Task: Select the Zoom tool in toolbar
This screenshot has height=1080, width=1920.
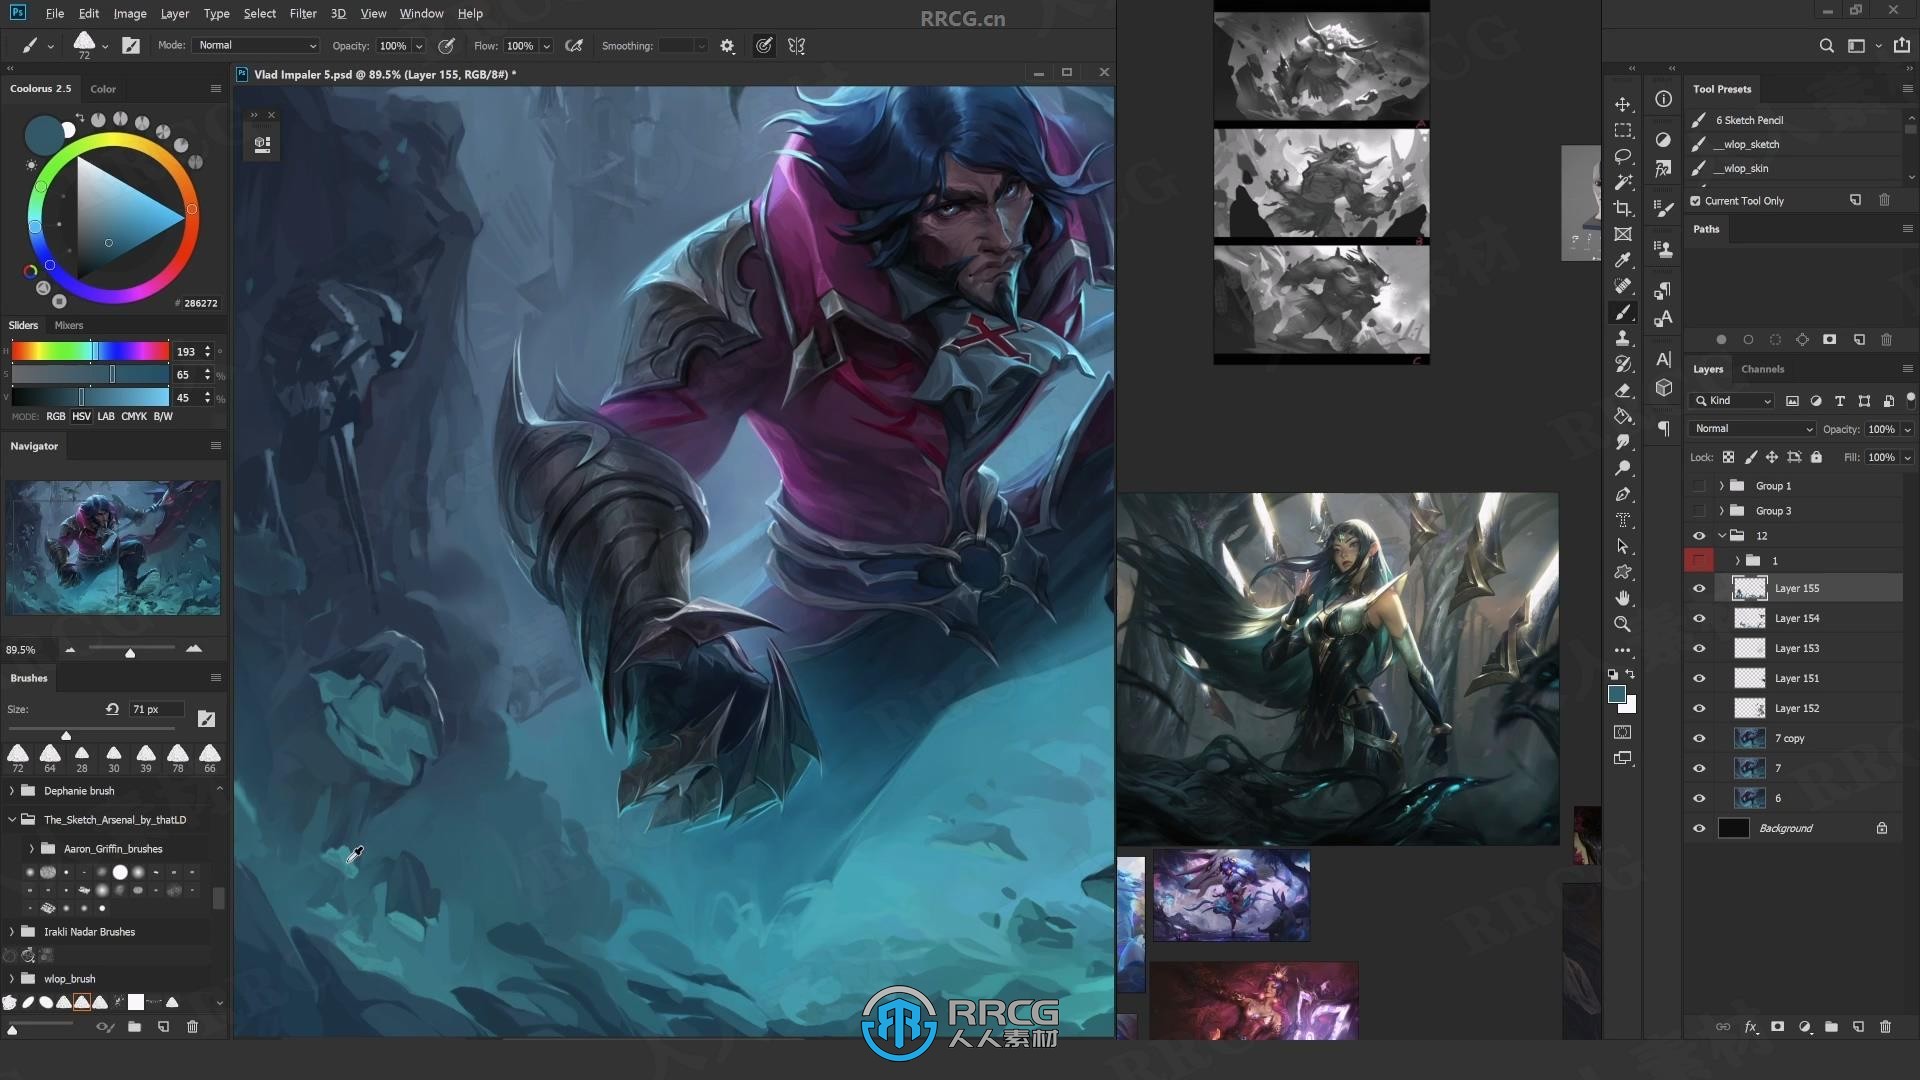Action: click(1623, 625)
